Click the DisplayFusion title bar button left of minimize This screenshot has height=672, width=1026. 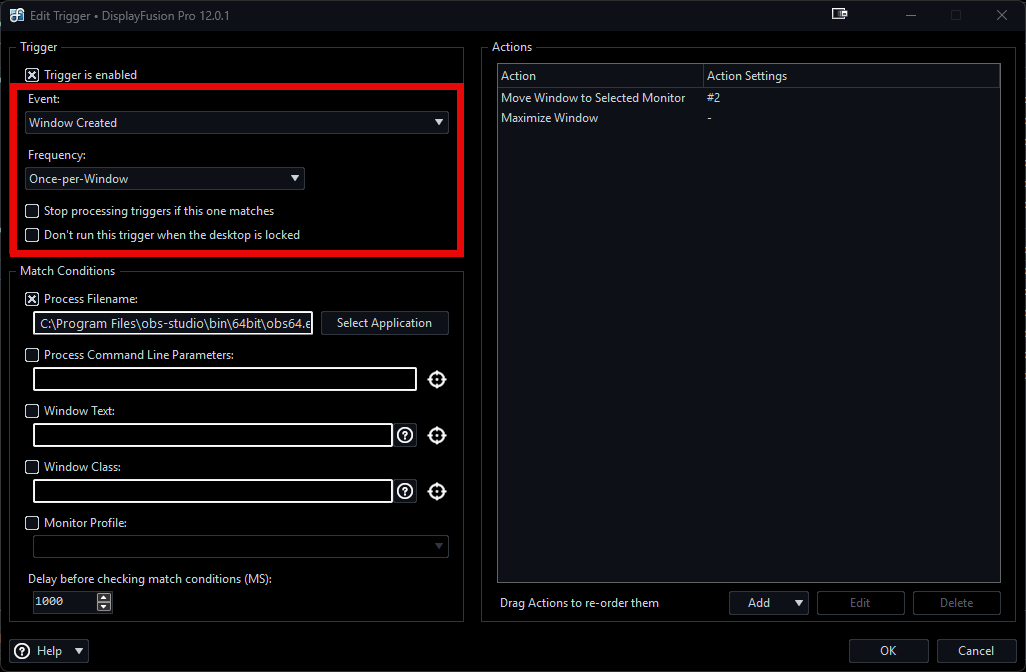(x=839, y=14)
